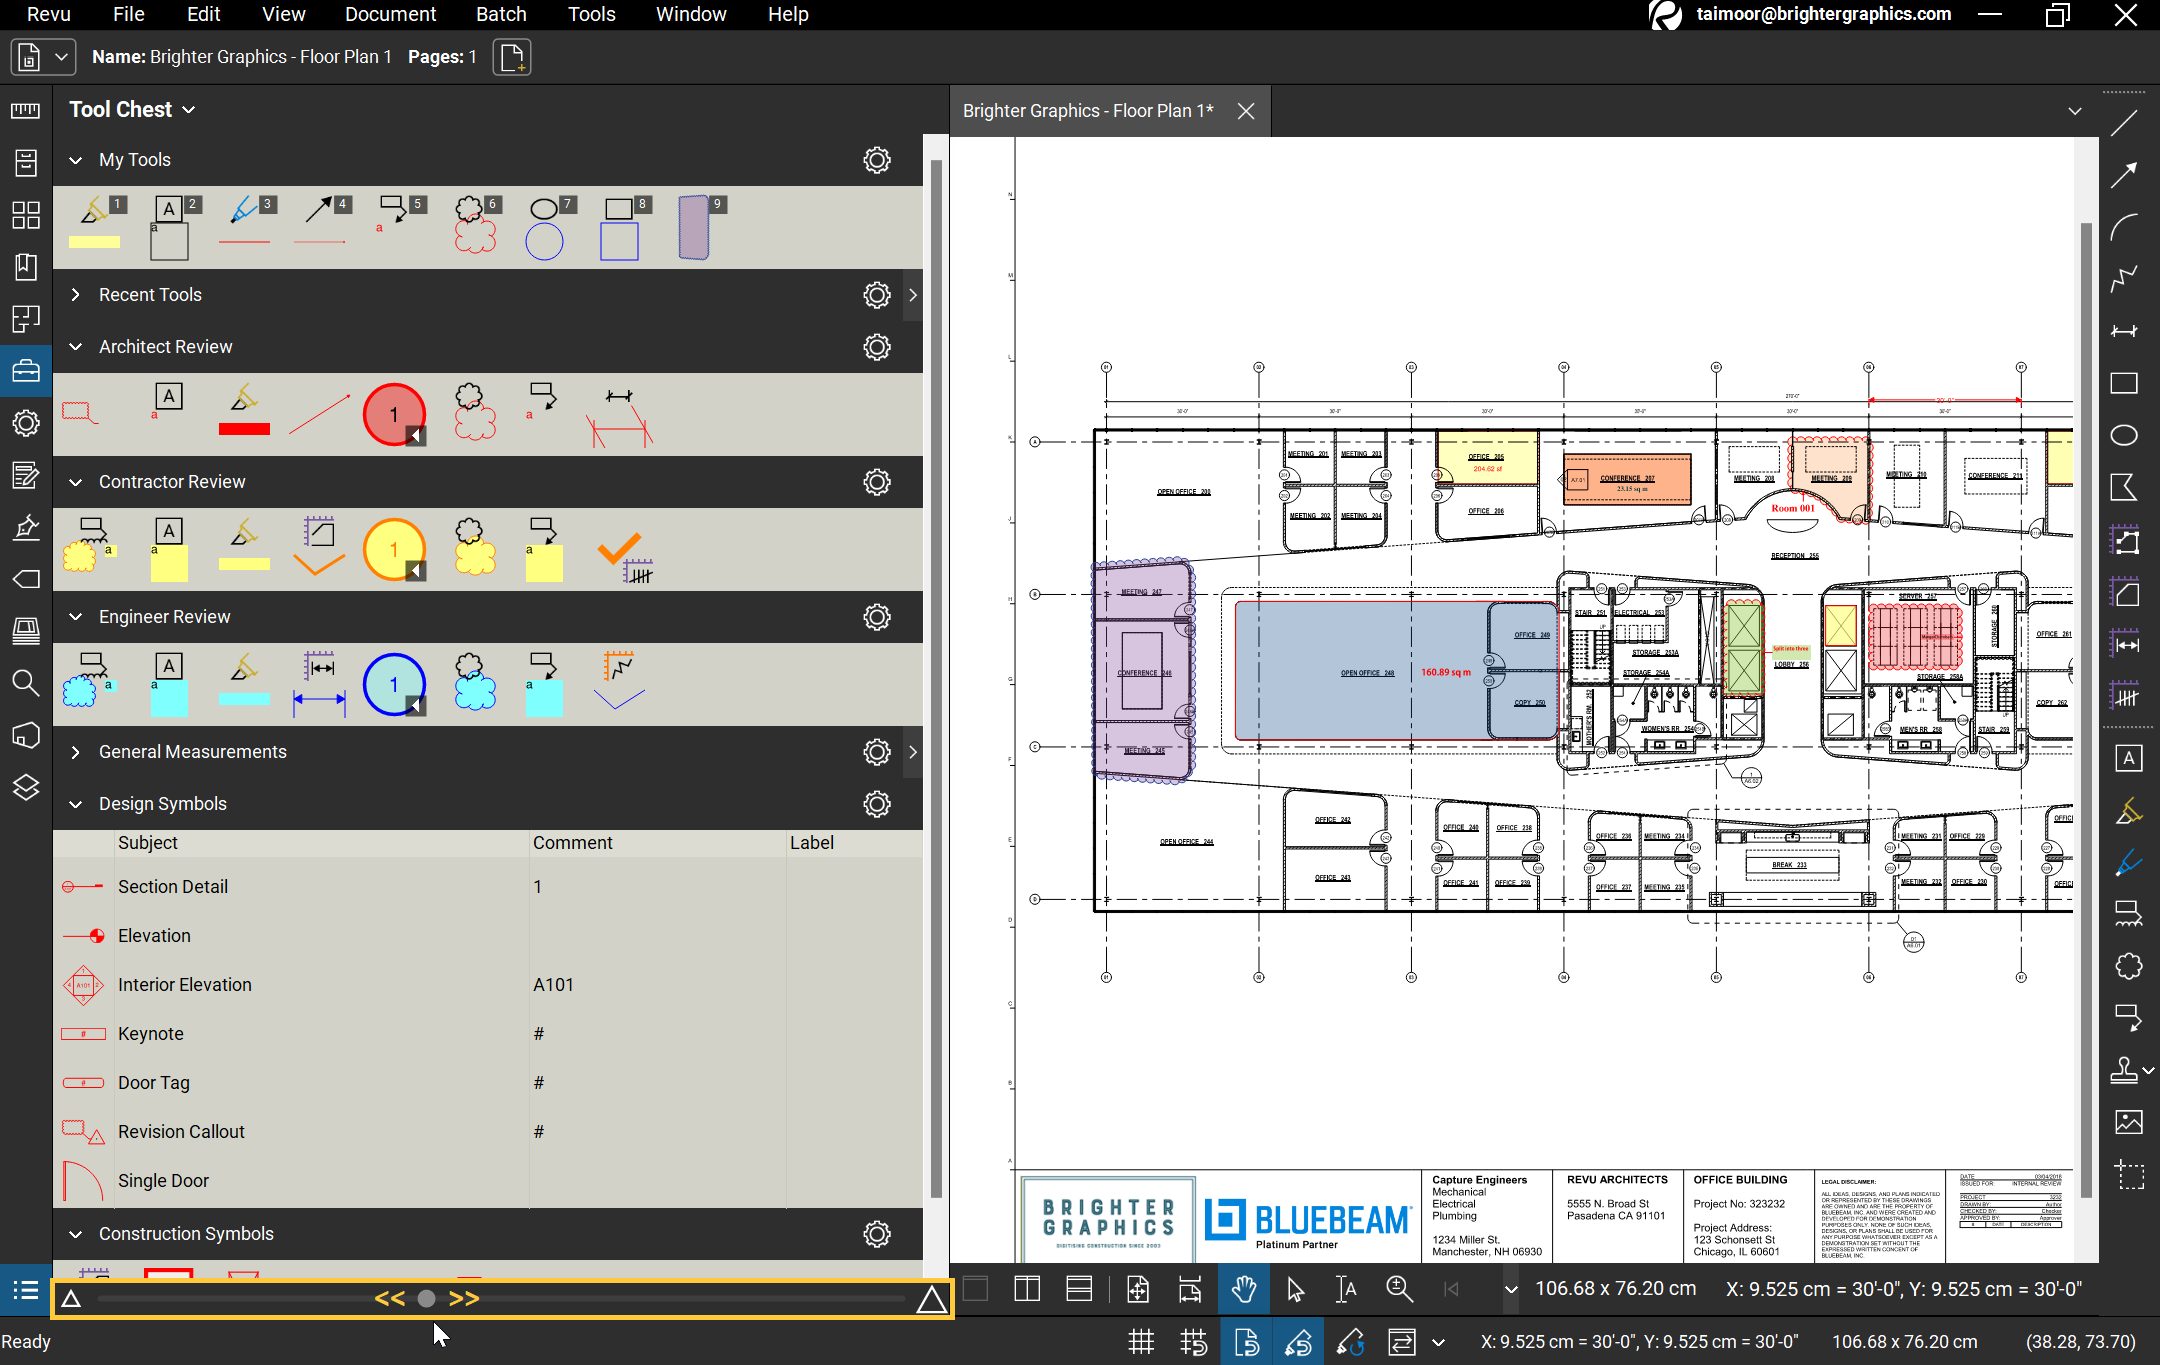Open the Measurements panel ruler icon
The height and width of the screenshot is (1365, 2160).
coord(26,110)
